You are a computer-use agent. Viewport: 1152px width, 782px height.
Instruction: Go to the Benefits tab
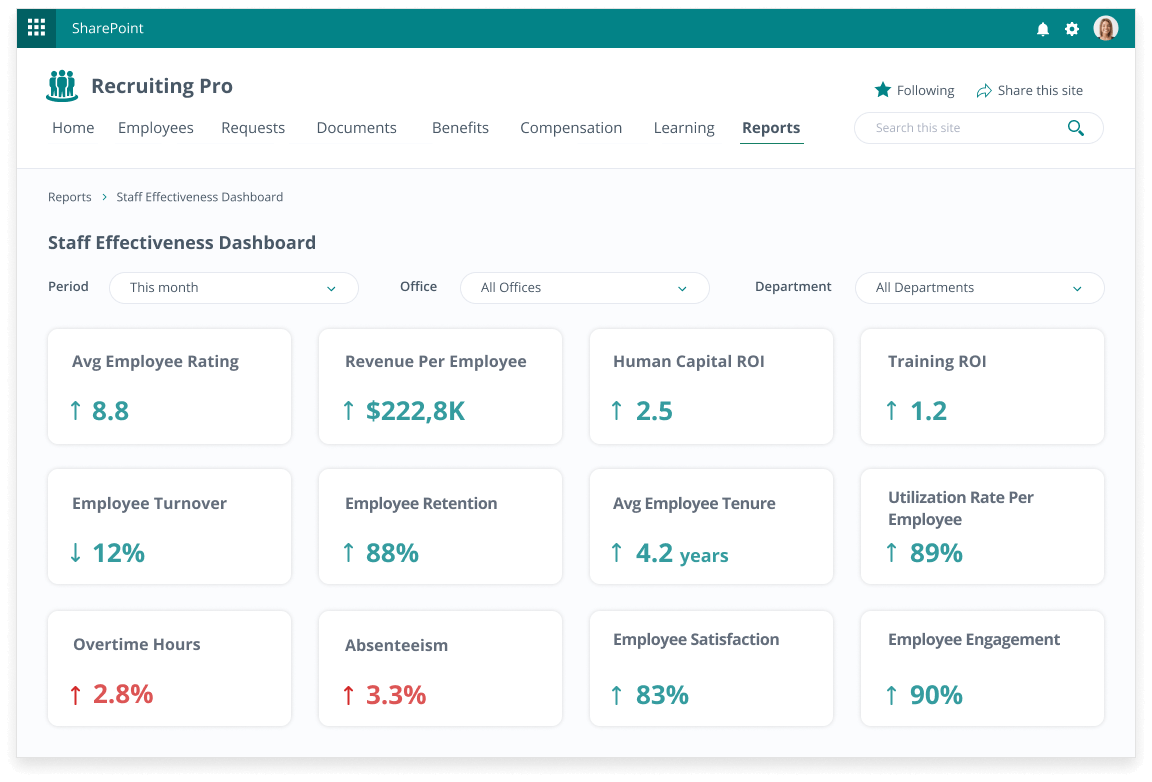[460, 128]
